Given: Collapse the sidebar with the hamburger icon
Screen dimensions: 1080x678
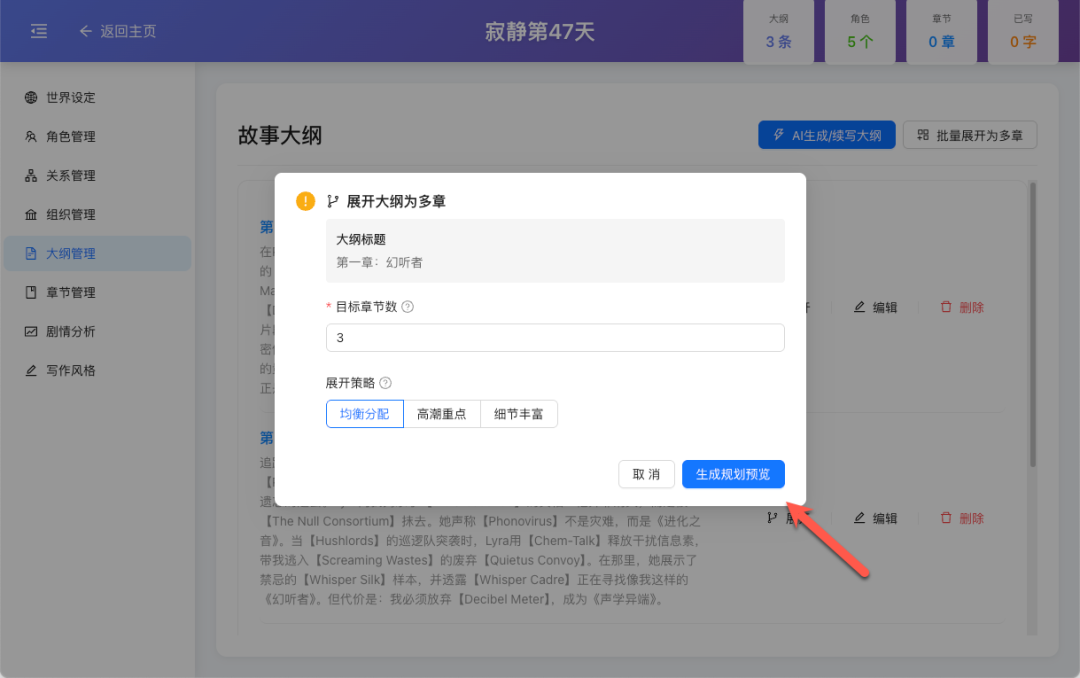Looking at the screenshot, I should tap(39, 31).
